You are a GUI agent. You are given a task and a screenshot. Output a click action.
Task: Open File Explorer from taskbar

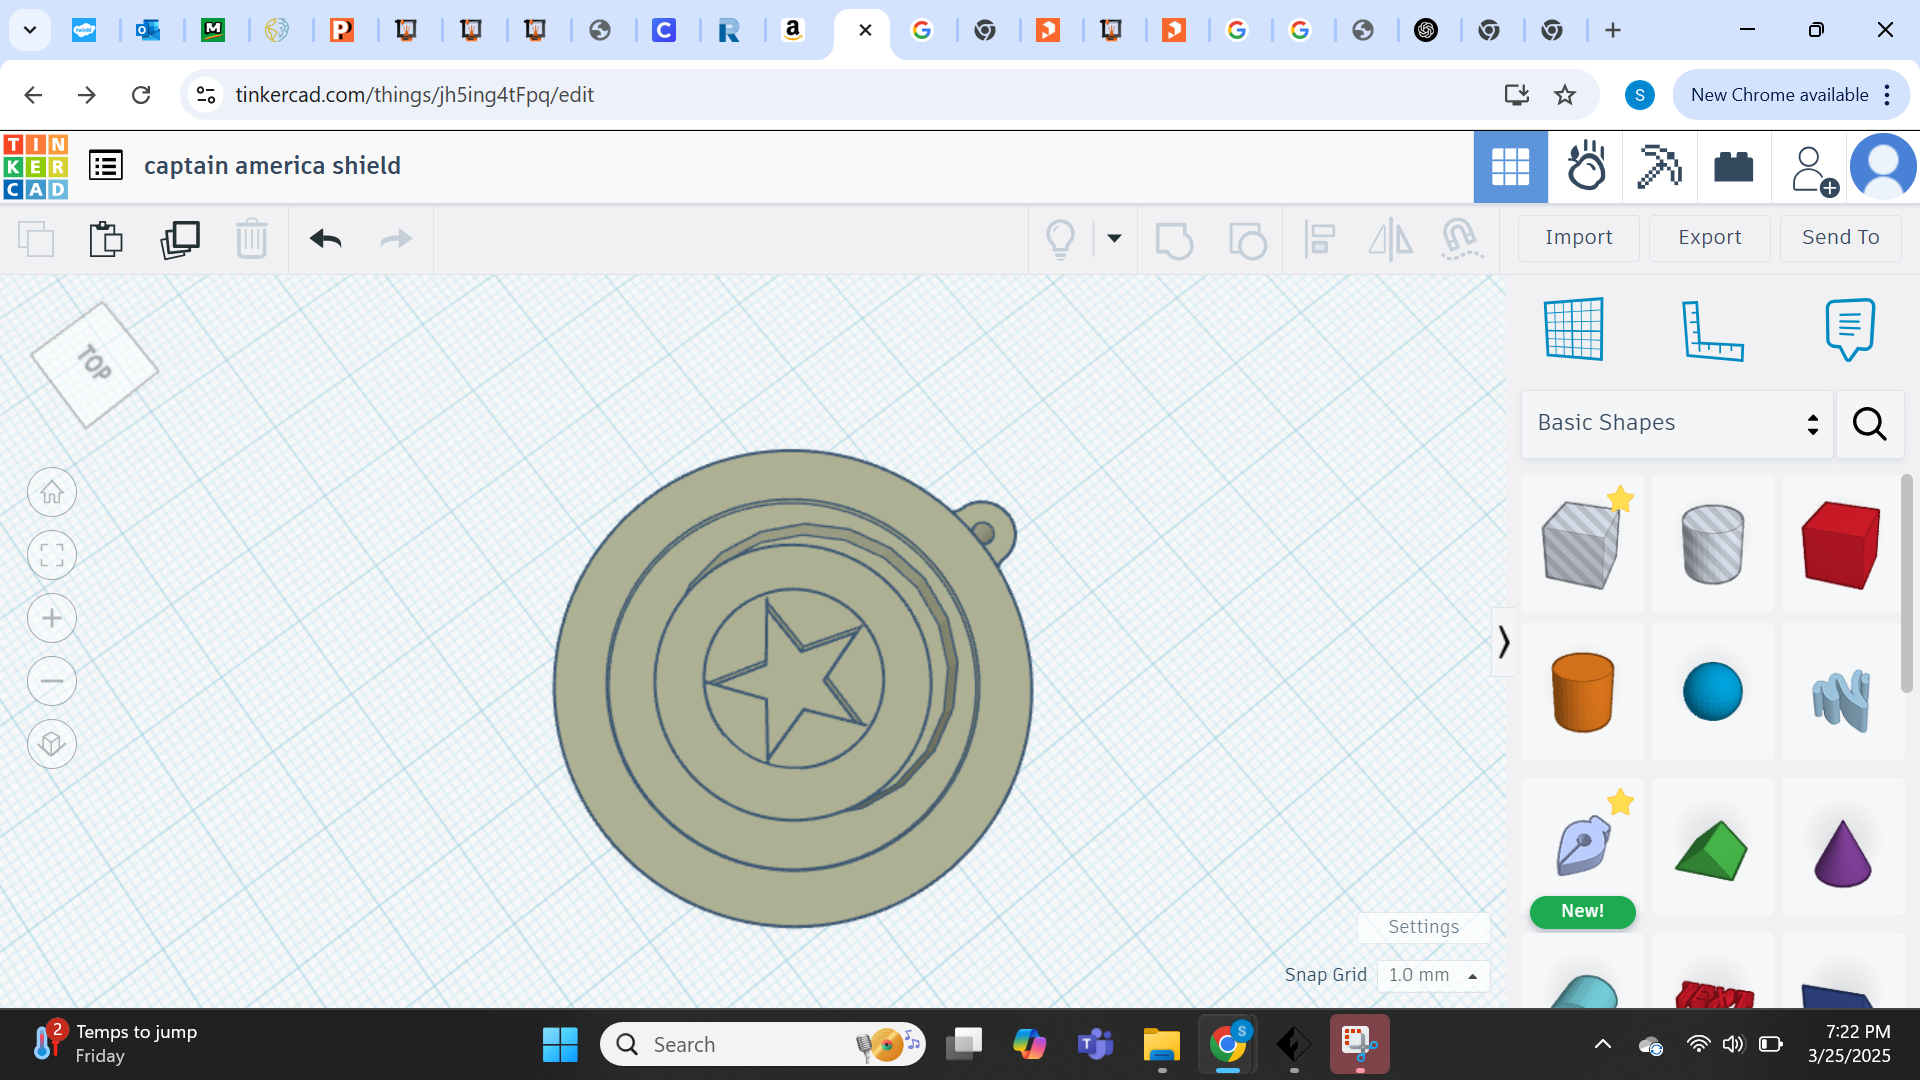pyautogui.click(x=1162, y=1045)
